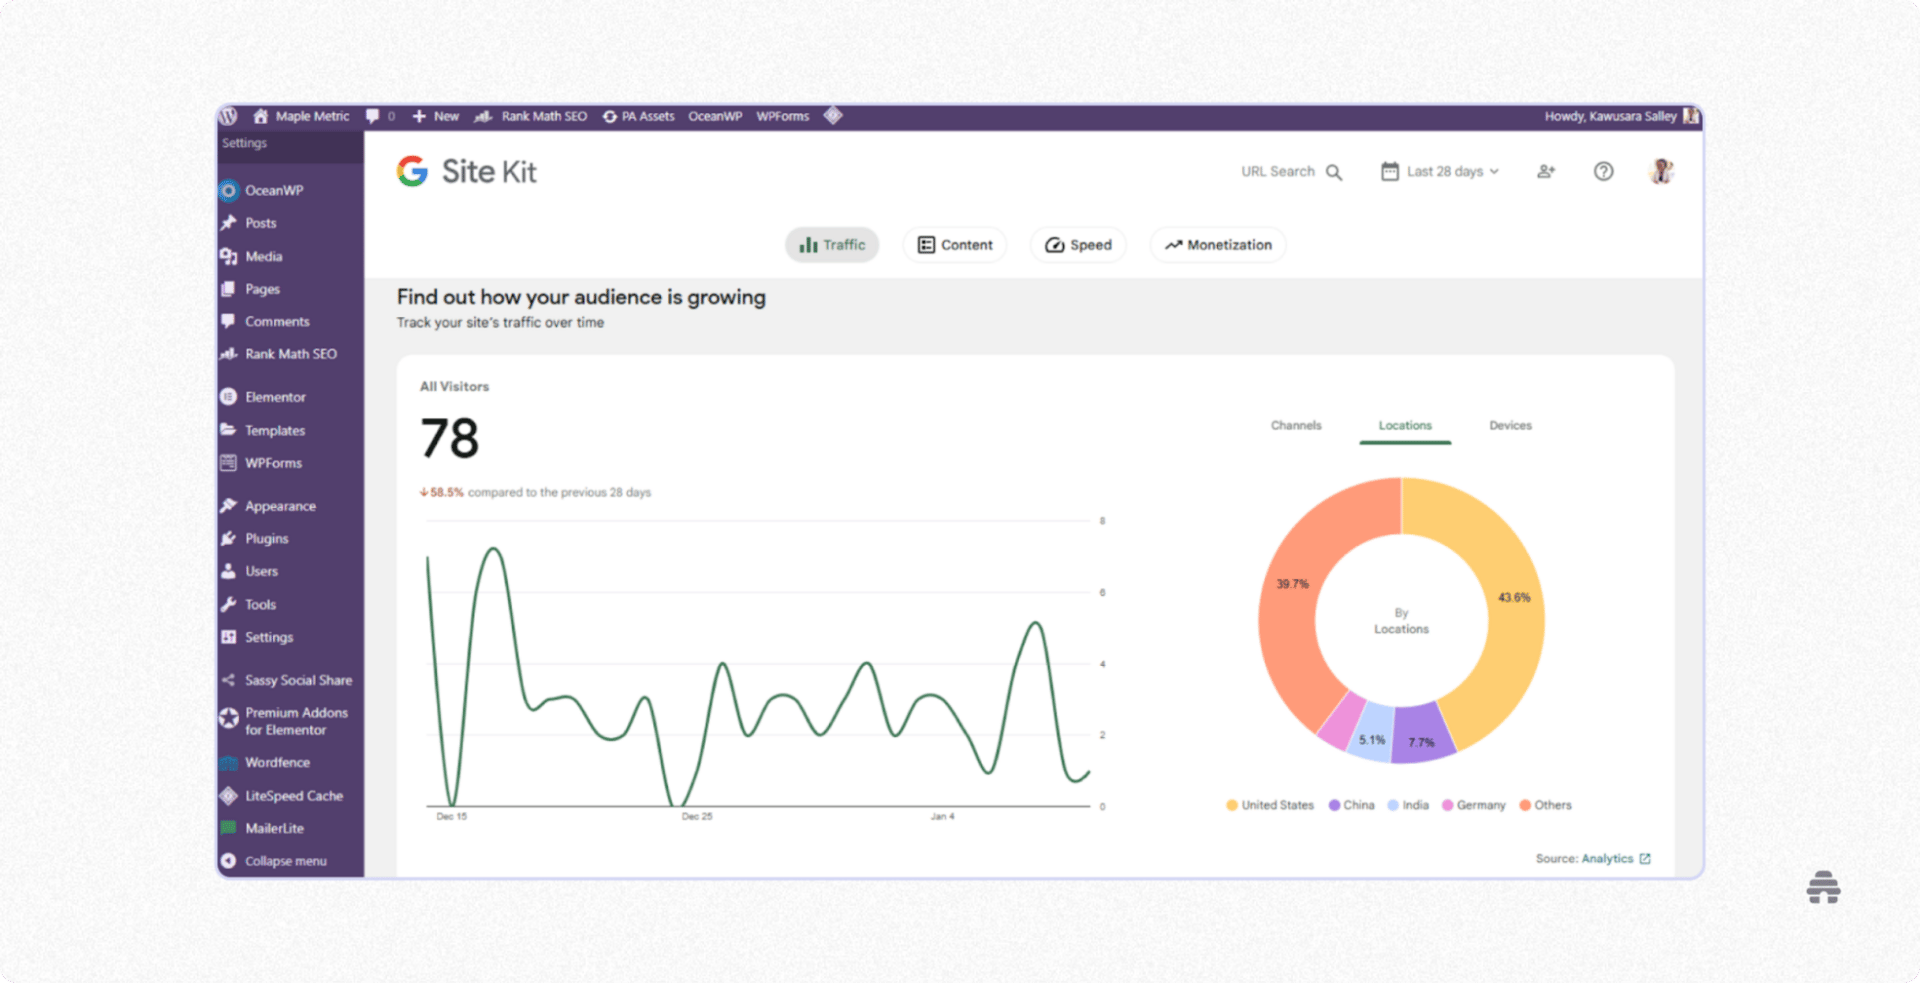The height and width of the screenshot is (983, 1920).
Task: Expand the Last 28 days date dropdown
Action: tap(1449, 171)
